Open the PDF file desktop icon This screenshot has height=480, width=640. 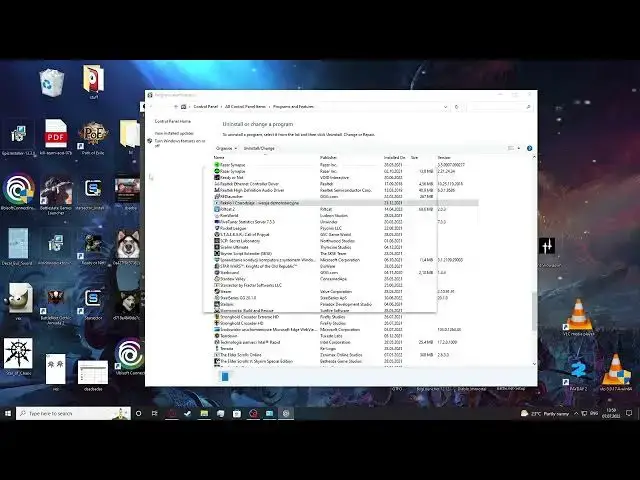click(x=56, y=134)
